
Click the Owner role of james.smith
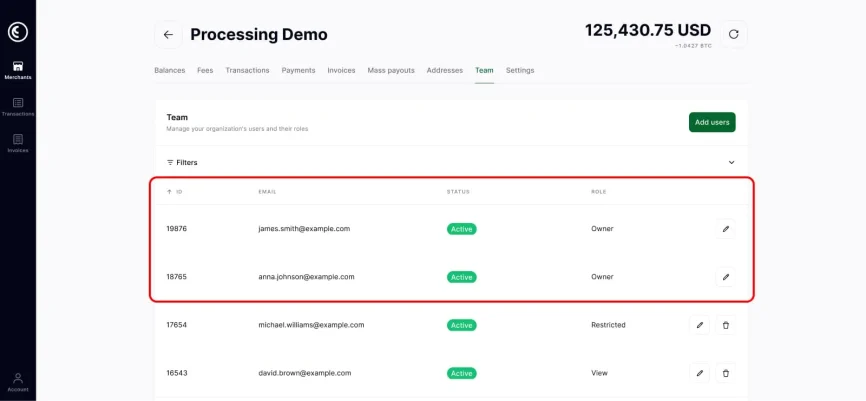[x=602, y=229]
